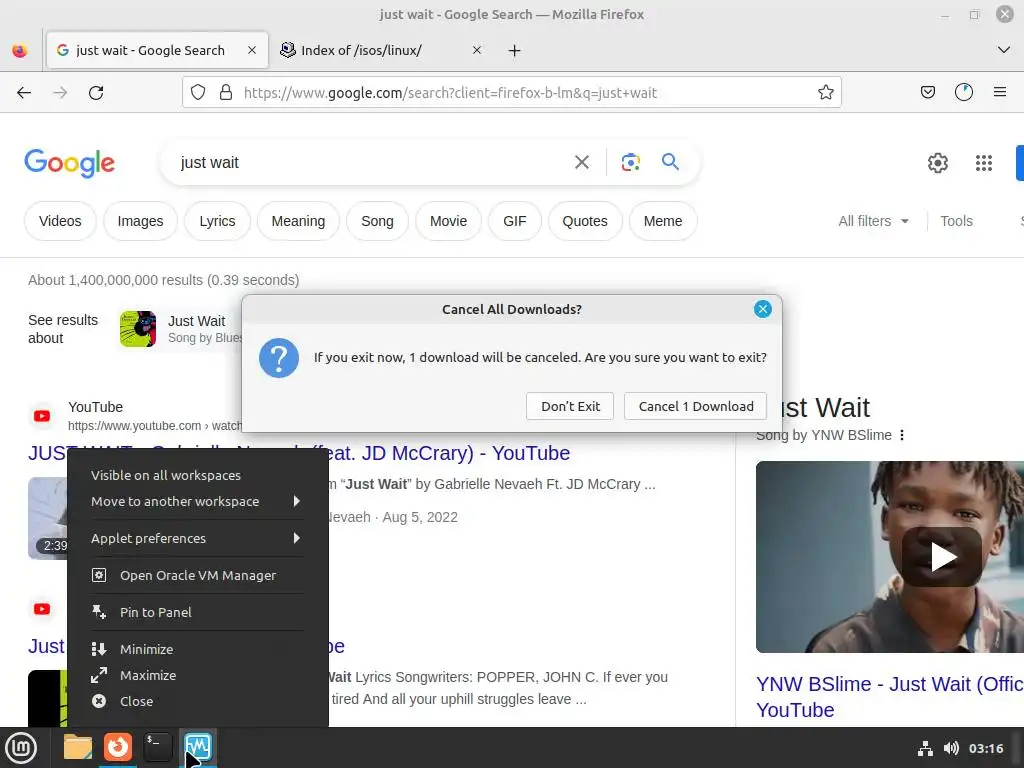Open a new tab with plus button
Screen dimensions: 1024x768
[515, 50]
